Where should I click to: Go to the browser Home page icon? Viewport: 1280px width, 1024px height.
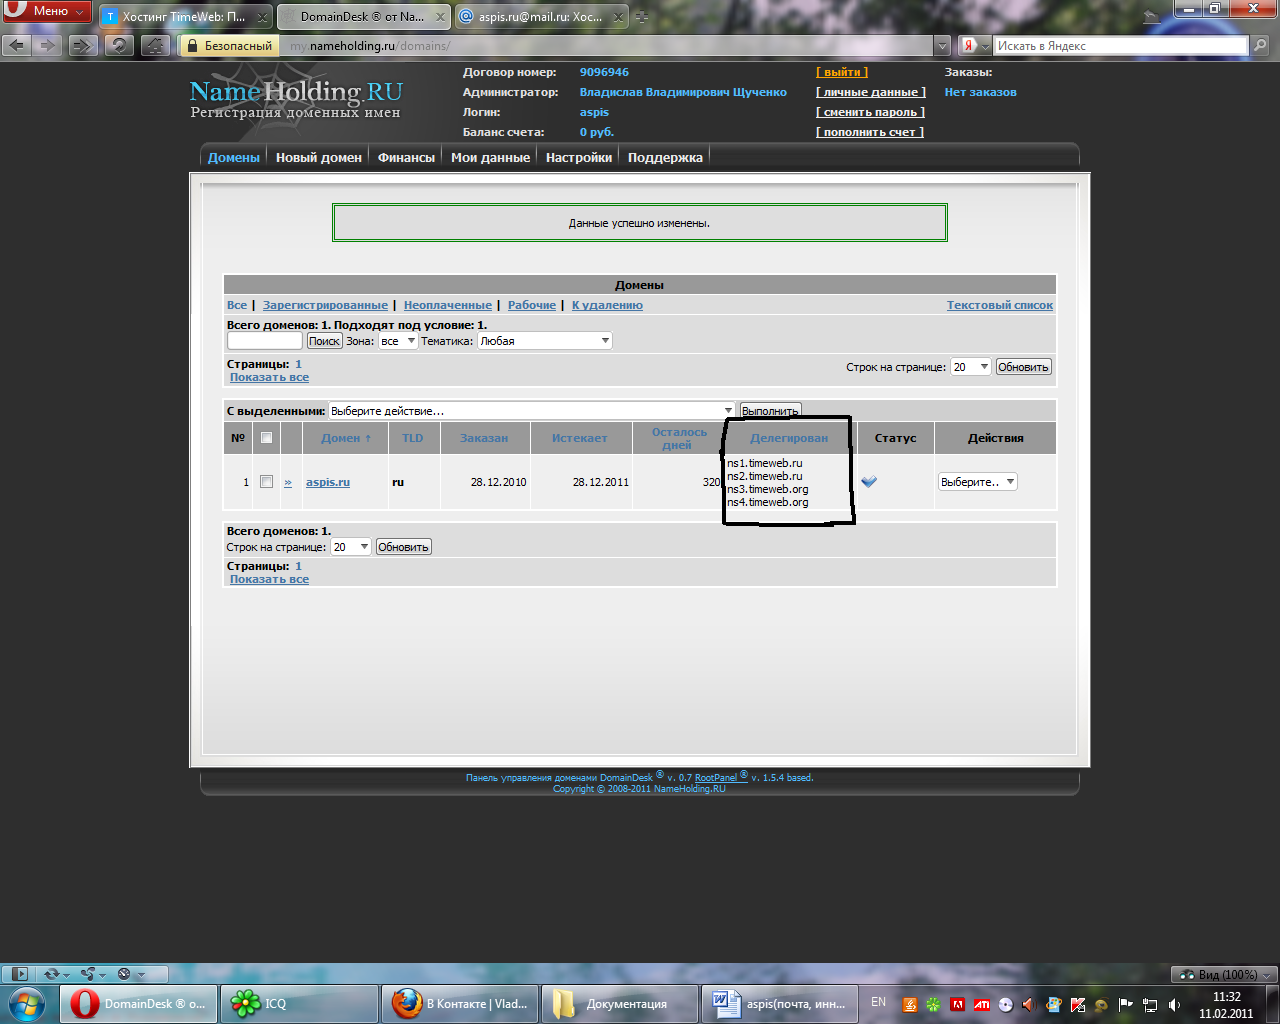[154, 45]
